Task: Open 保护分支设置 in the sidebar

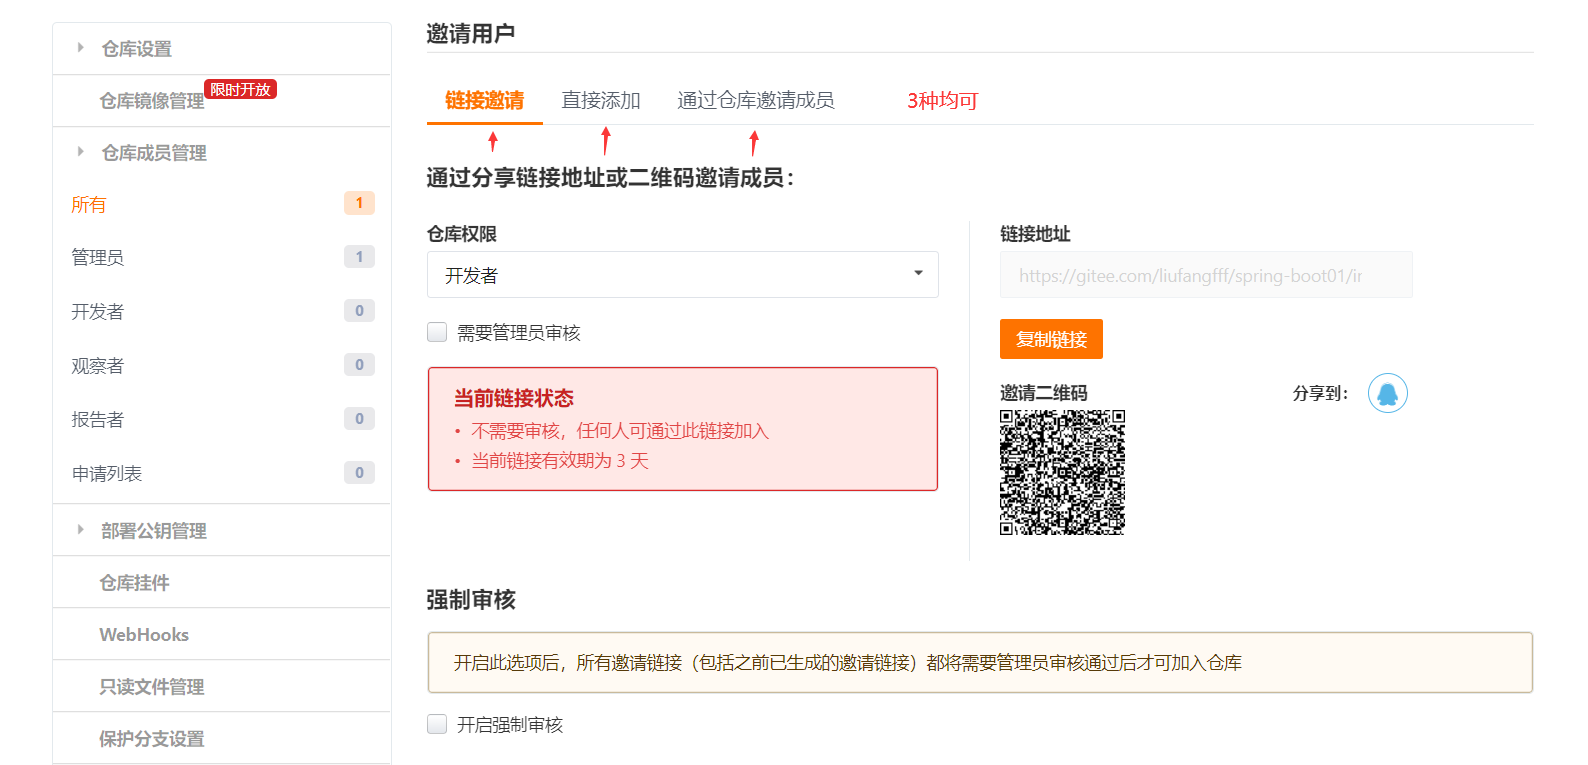Action: pyautogui.click(x=152, y=738)
